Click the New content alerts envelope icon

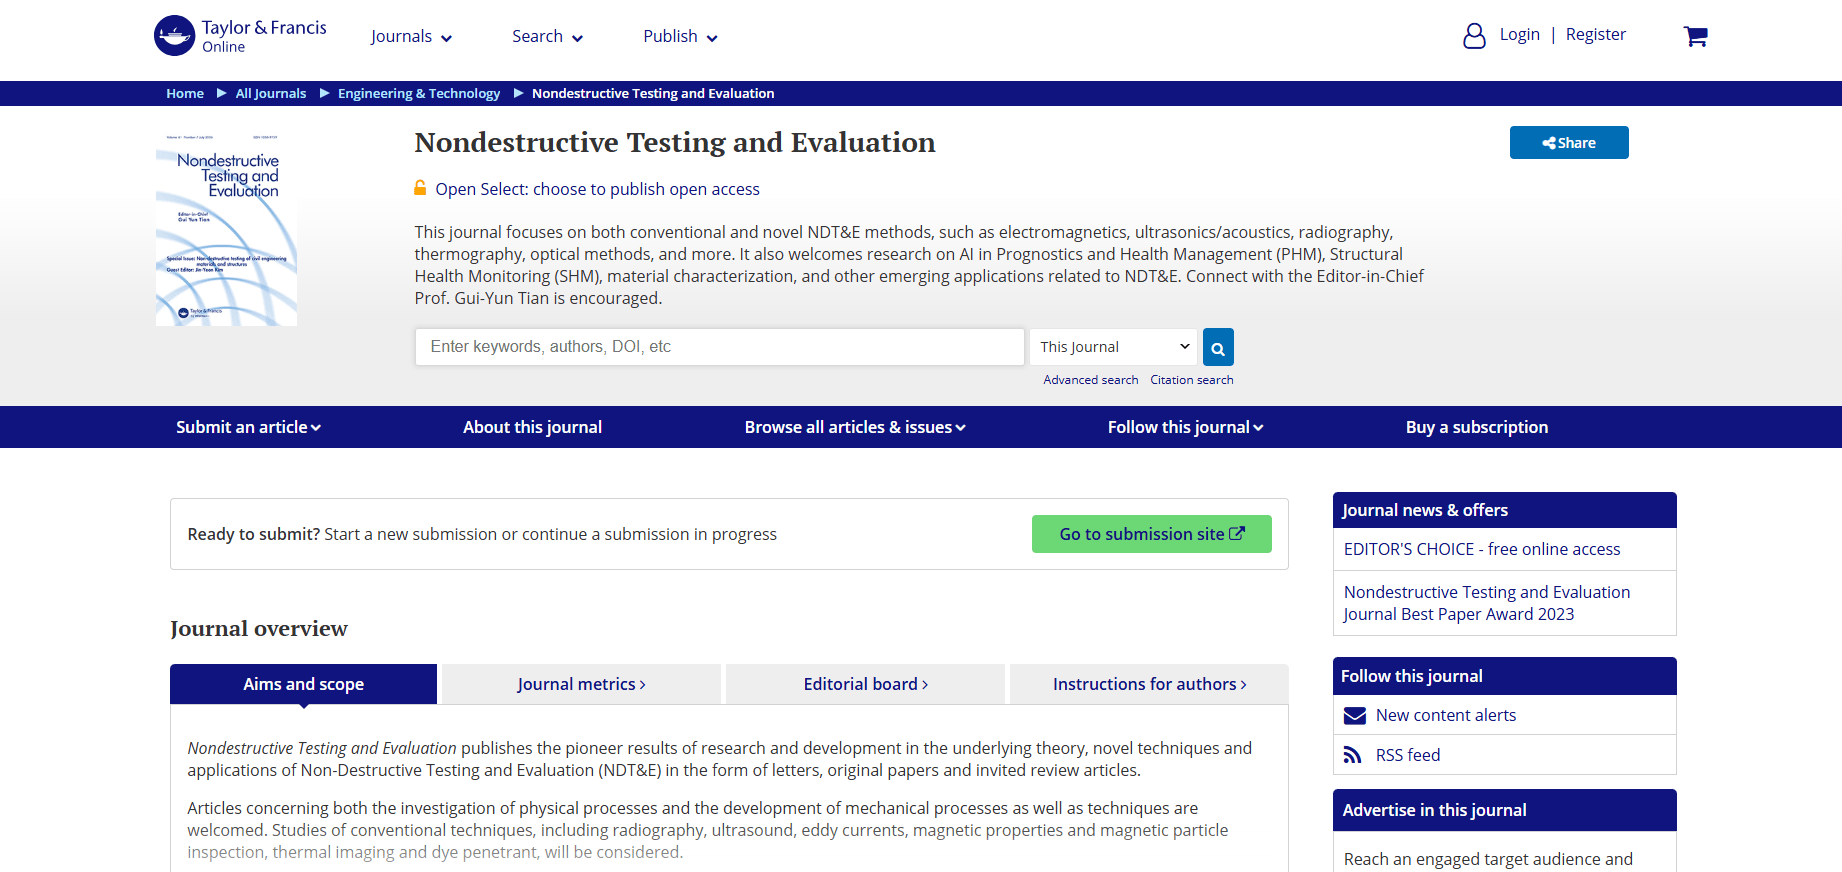(1355, 715)
